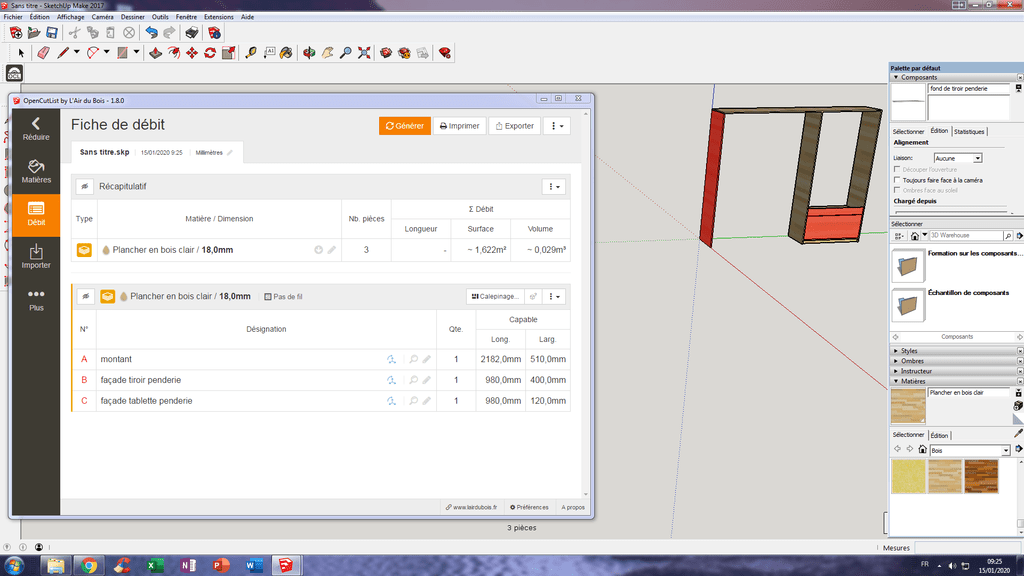Select the Pan hand tool
Viewport: 1024px width, 576px height.
point(327,53)
